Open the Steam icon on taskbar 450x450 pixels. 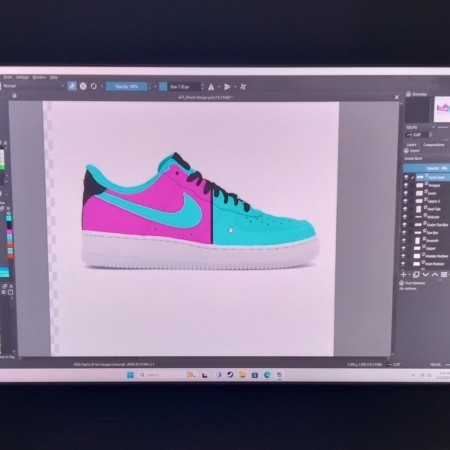(230, 375)
